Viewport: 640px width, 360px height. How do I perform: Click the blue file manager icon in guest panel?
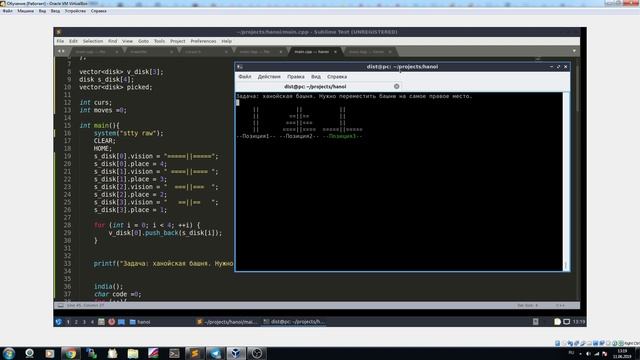(121, 322)
